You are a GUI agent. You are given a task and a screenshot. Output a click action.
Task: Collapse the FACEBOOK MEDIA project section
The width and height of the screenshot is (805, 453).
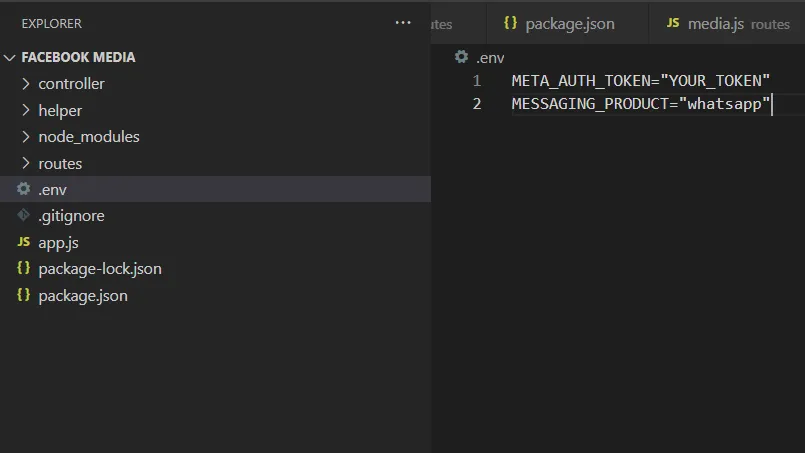click(10, 57)
